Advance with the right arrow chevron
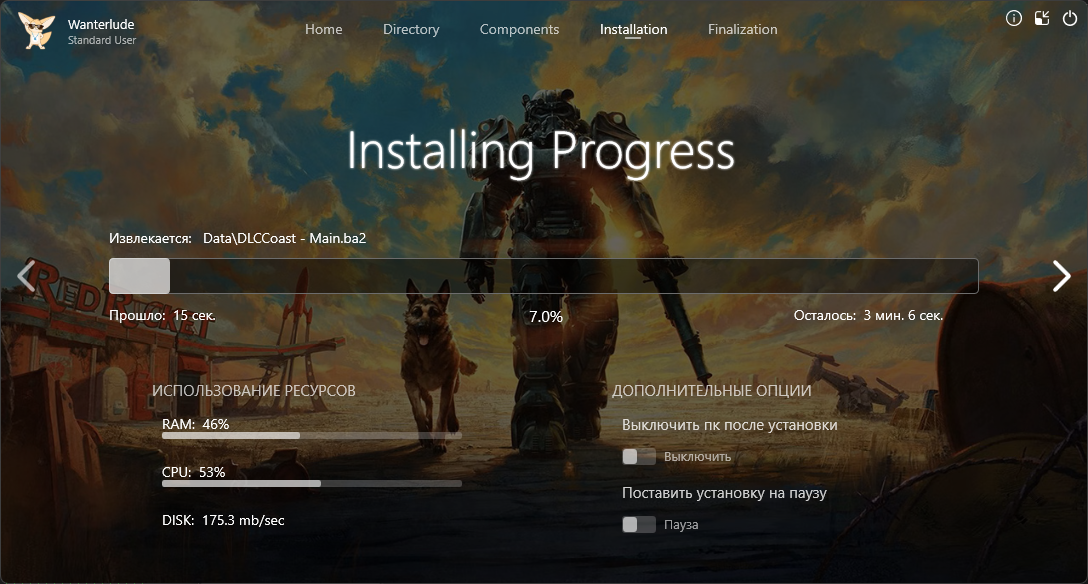Viewport: 1088px width, 584px height. tap(1061, 276)
